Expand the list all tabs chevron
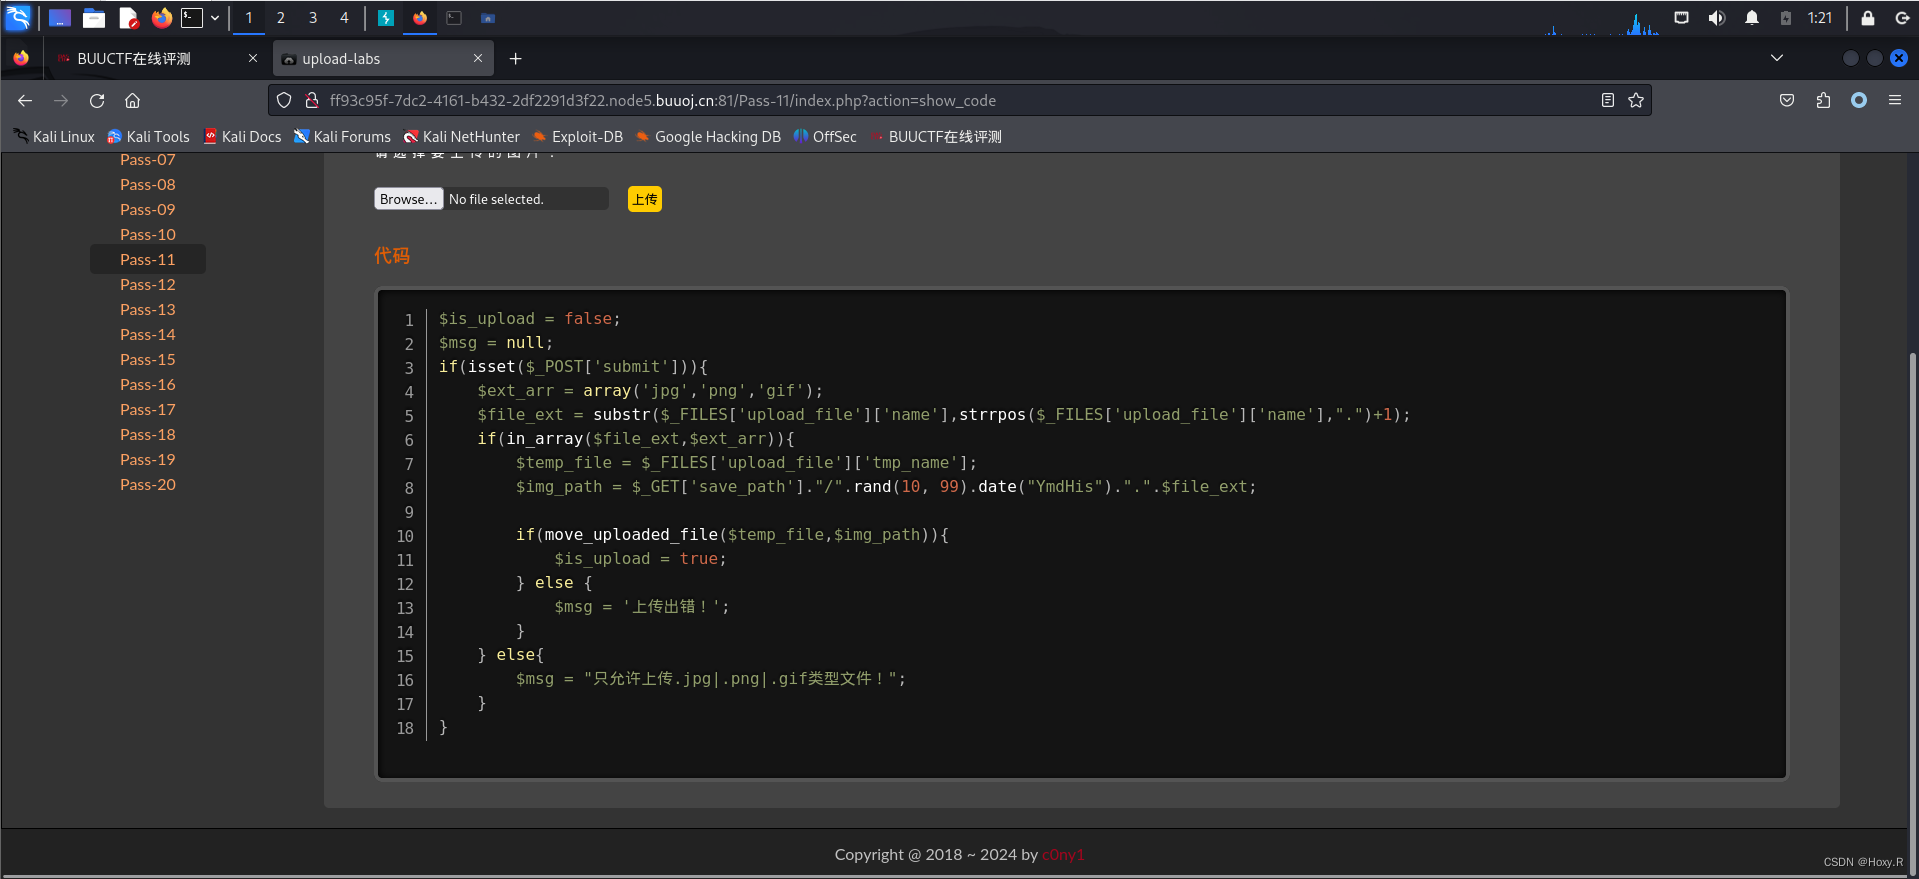 click(1777, 58)
